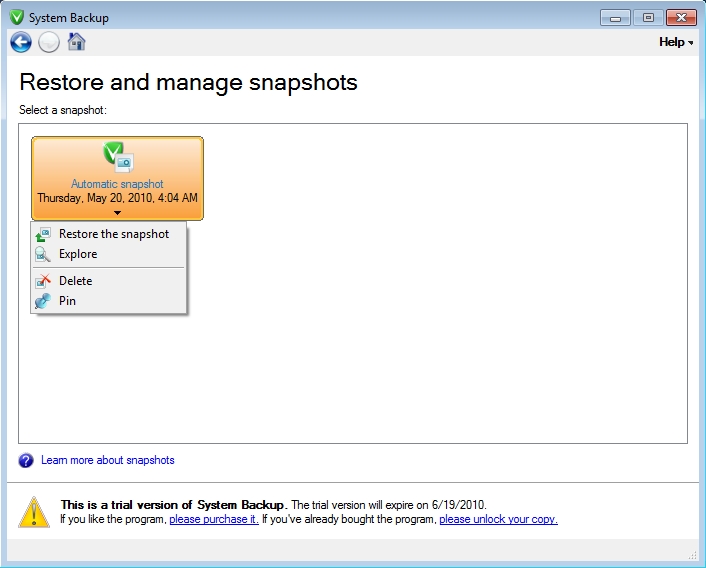Viewport: 706px width, 568px height.
Task: Click the shield snapshot icon in the tile
Action: click(118, 157)
